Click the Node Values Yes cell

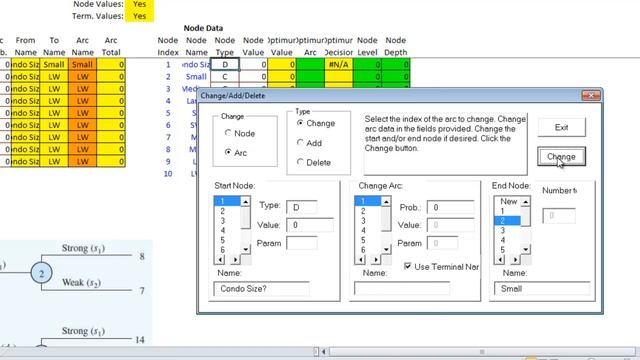click(x=139, y=4)
